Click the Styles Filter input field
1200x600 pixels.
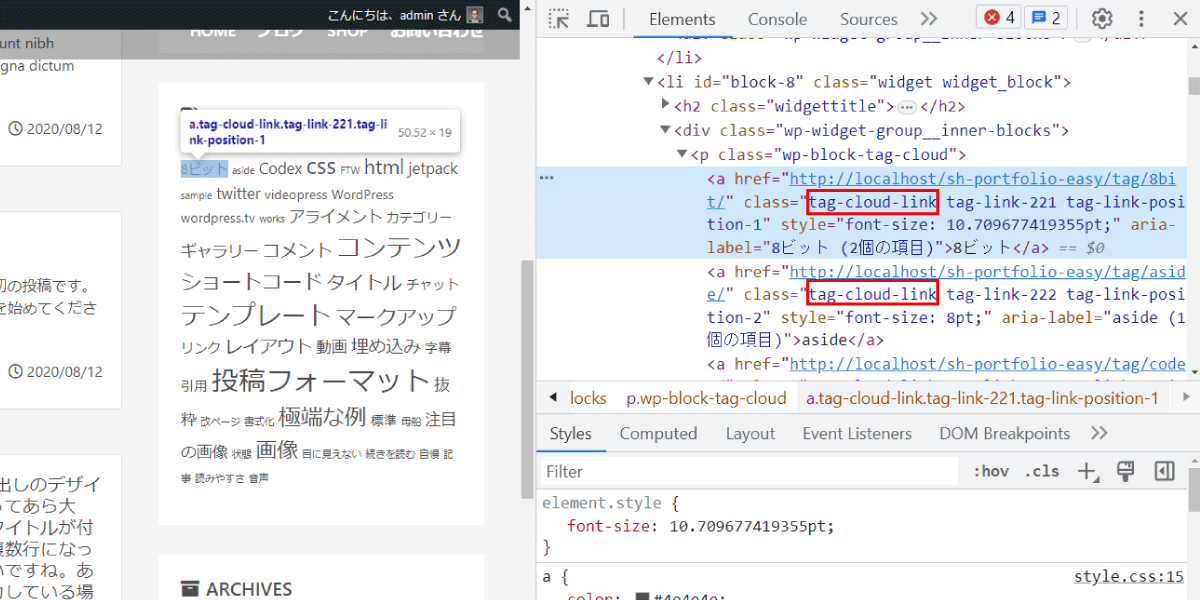(x=750, y=471)
